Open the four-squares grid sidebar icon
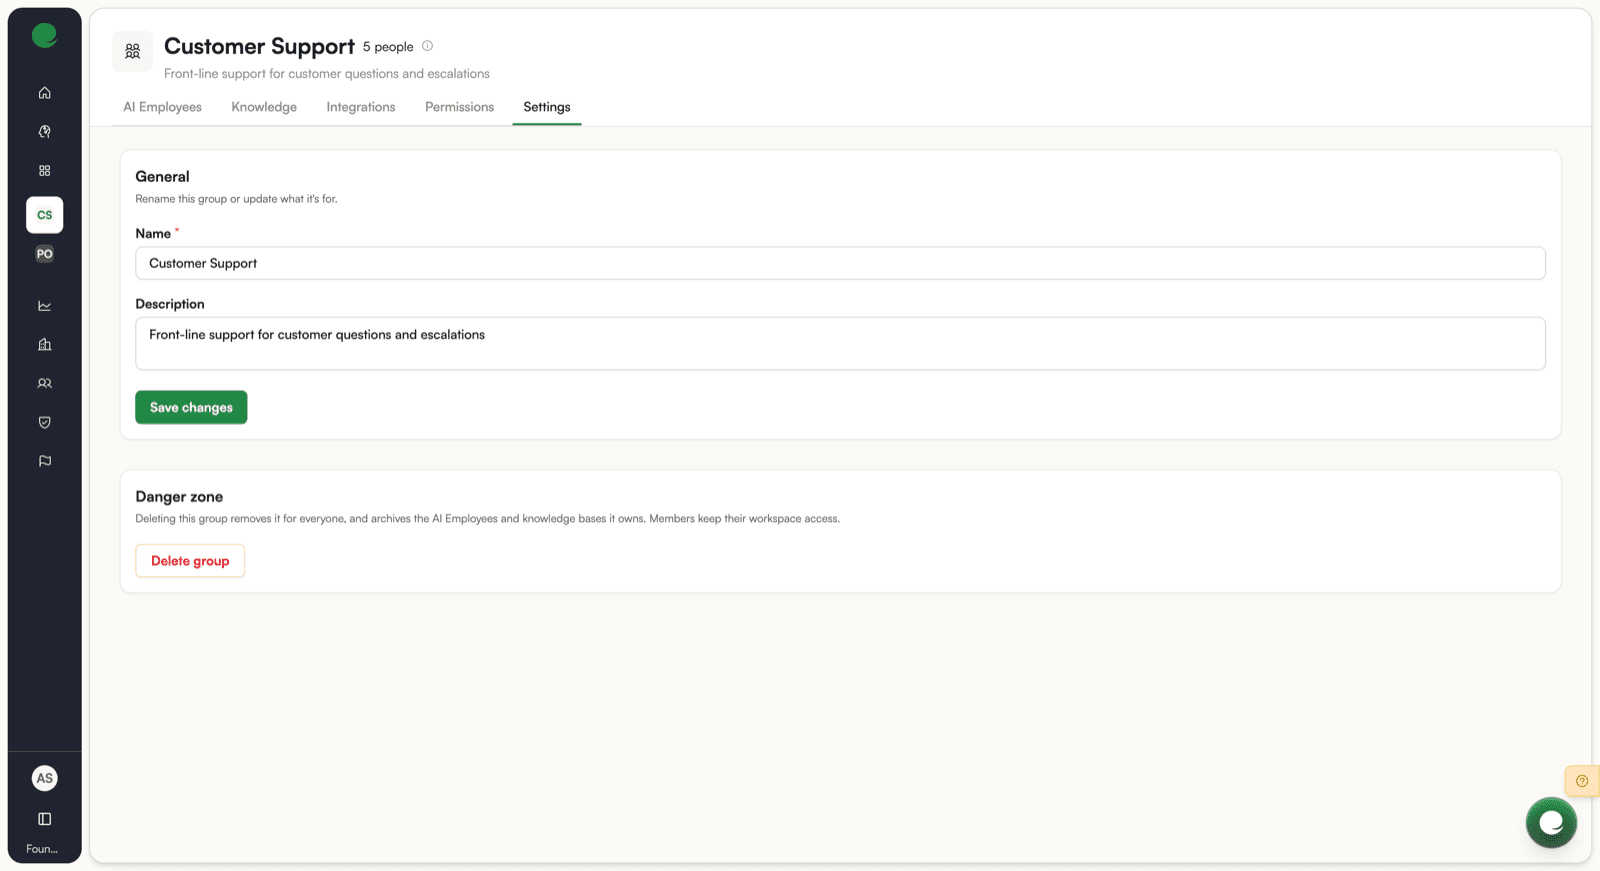The height and width of the screenshot is (871, 1600). click(45, 171)
